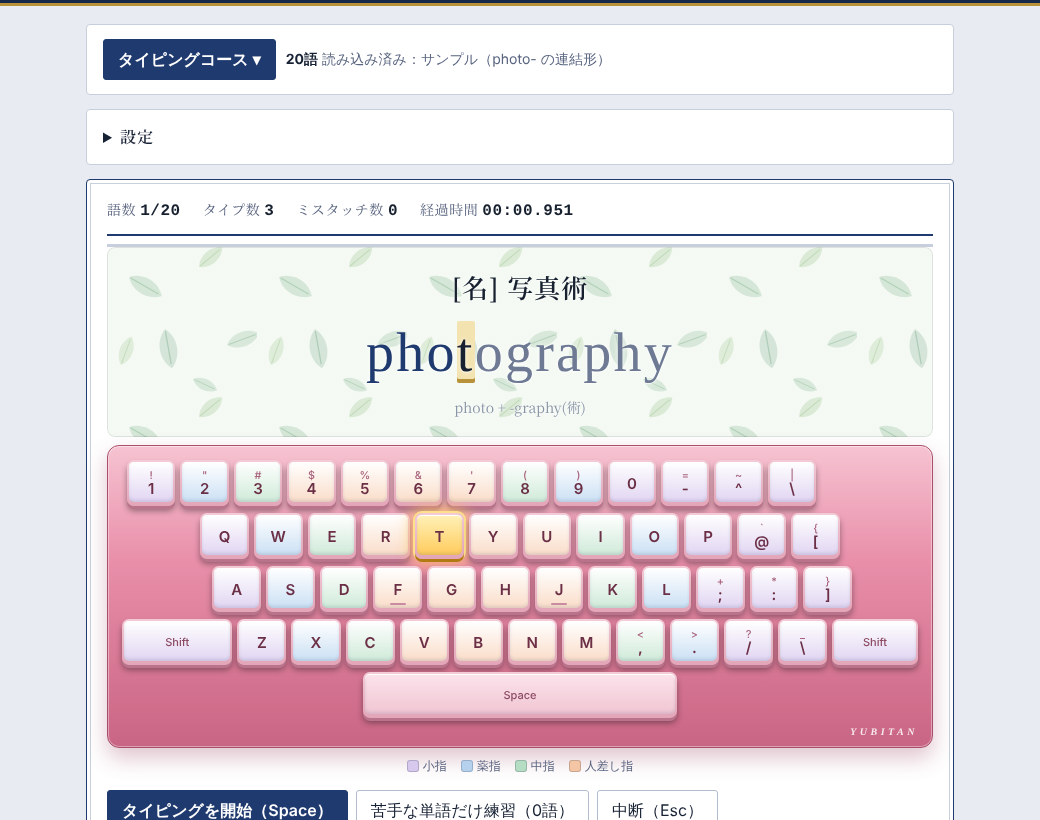Click the M key on virtual keyboard

coord(586,642)
